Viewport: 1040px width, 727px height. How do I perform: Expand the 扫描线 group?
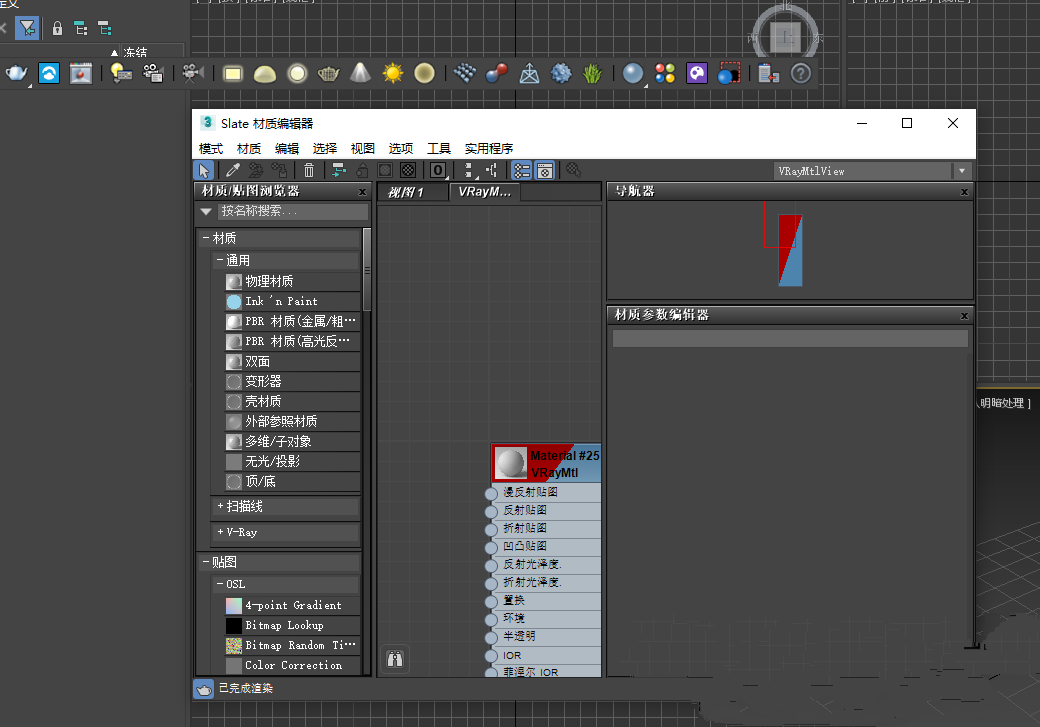pos(220,506)
